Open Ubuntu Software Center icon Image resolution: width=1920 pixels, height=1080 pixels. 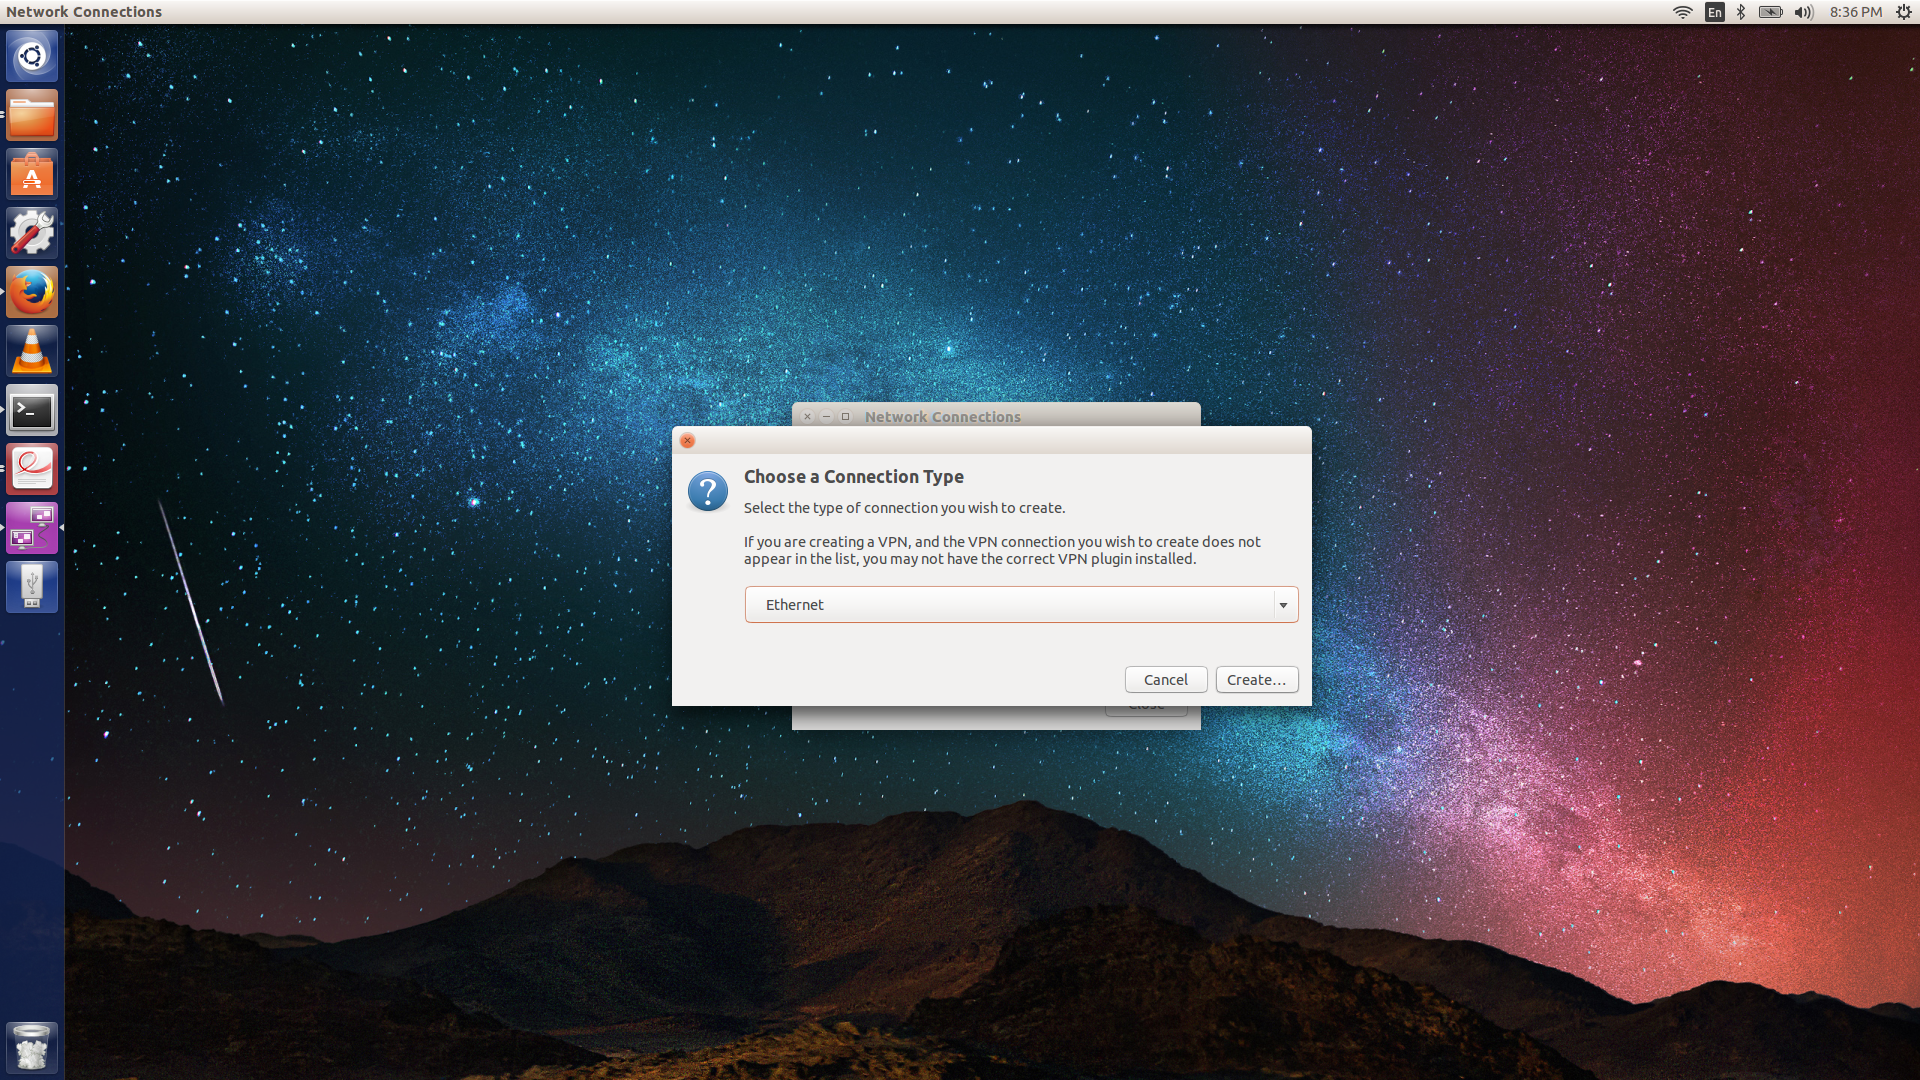[32, 175]
